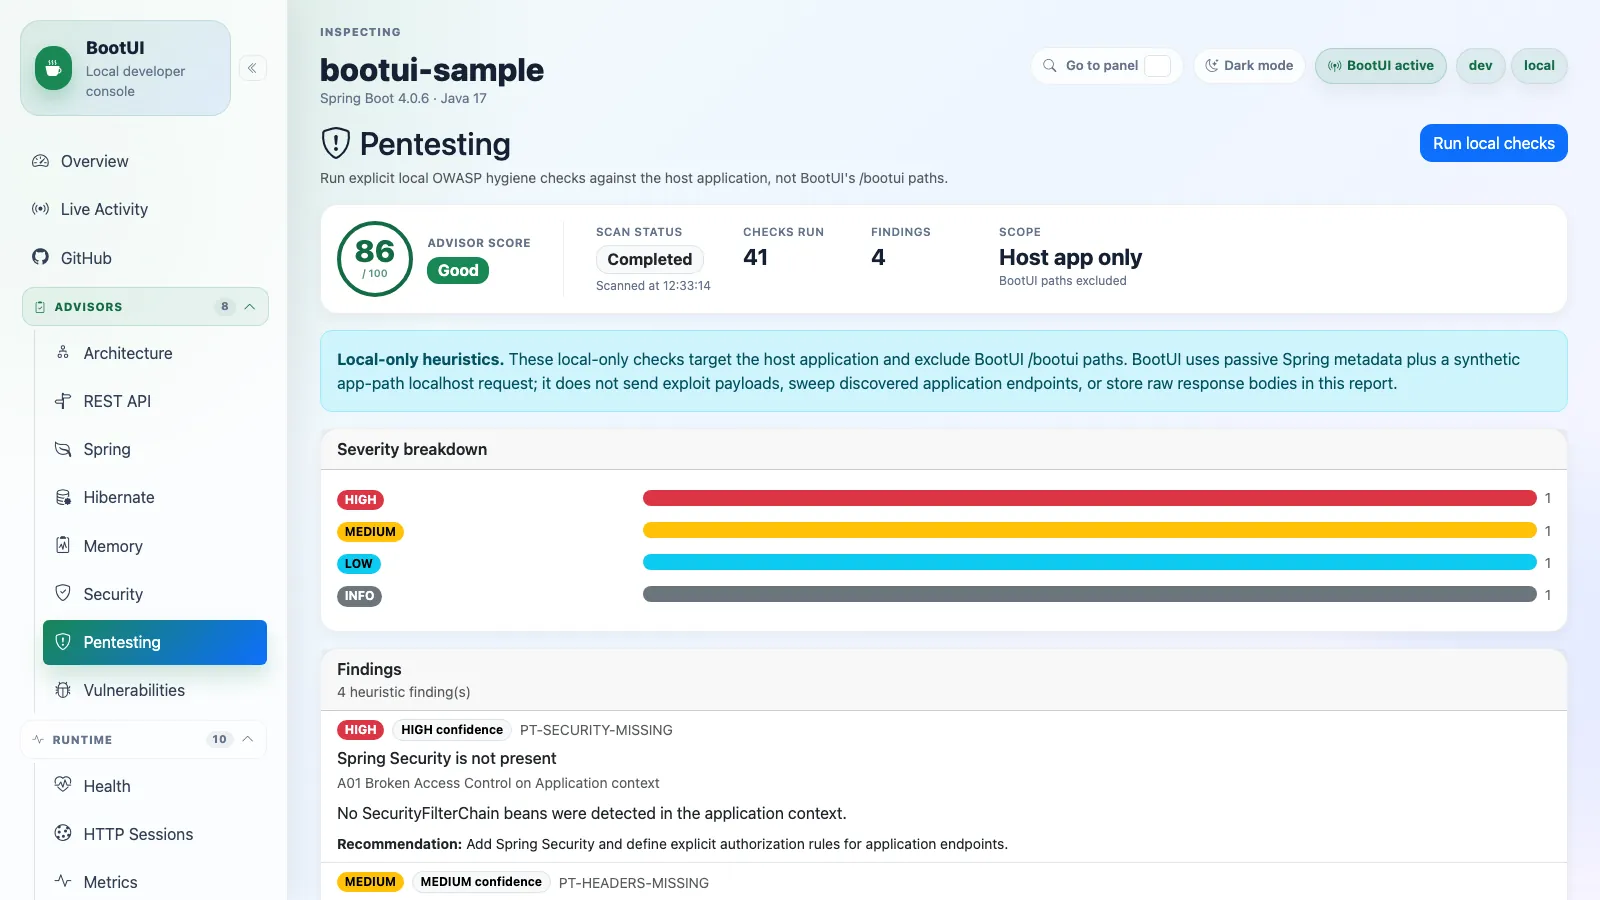Click the Runtime pulse icon
The width and height of the screenshot is (1600, 900).
click(x=38, y=739)
